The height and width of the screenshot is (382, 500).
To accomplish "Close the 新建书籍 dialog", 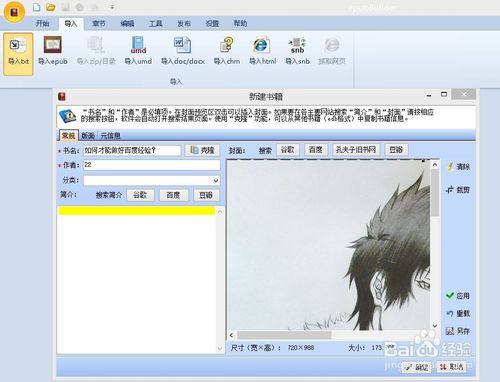I will (x=463, y=94).
